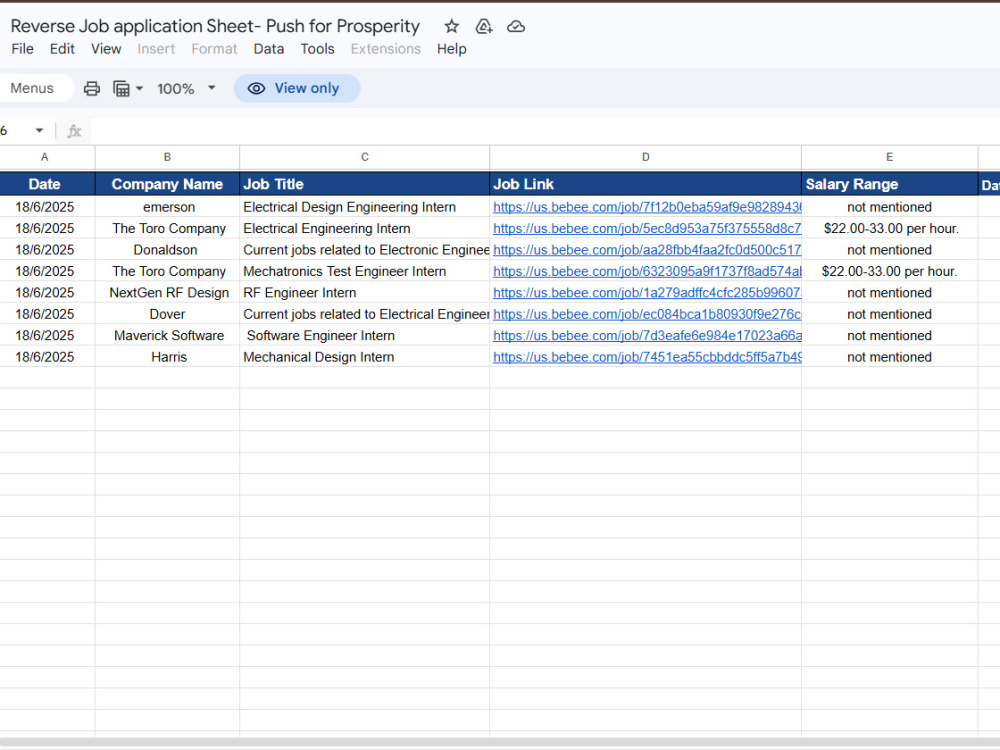1000x750 pixels.
Task: Select the NextGen RF Design cell
Action: [x=167, y=293]
